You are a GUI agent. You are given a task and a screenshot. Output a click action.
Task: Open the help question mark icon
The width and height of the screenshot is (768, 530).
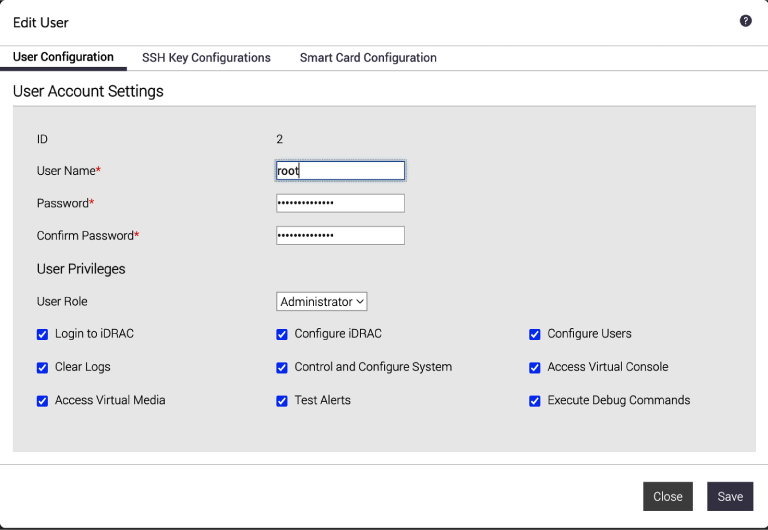pyautogui.click(x=745, y=21)
